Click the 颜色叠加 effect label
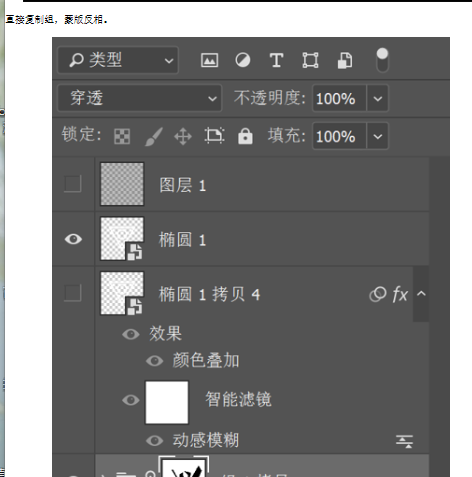472x477 pixels. coord(206,360)
